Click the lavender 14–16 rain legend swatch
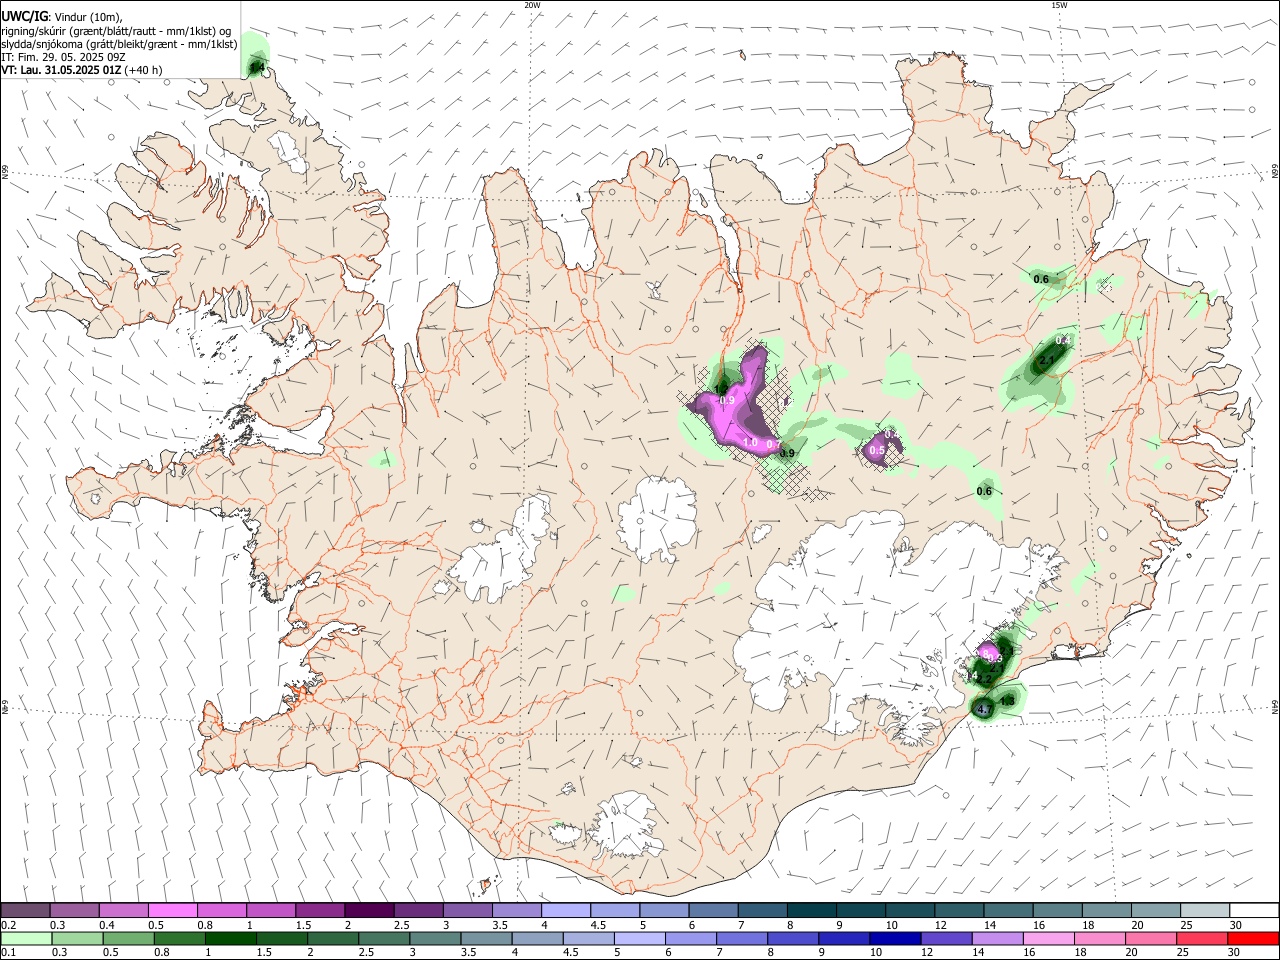Screen dimensions: 1280x960 tap(997, 939)
